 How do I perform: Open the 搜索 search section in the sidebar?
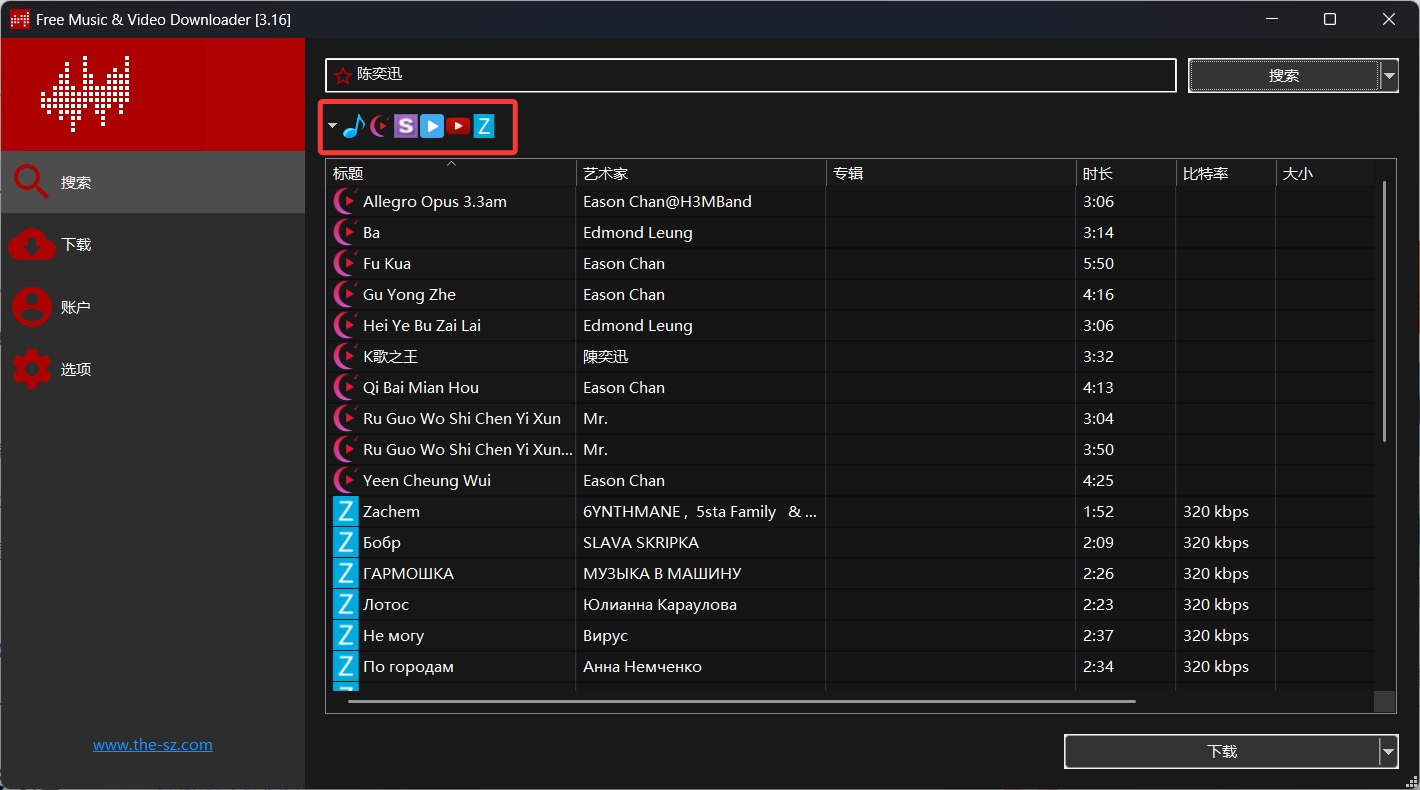[x=152, y=182]
